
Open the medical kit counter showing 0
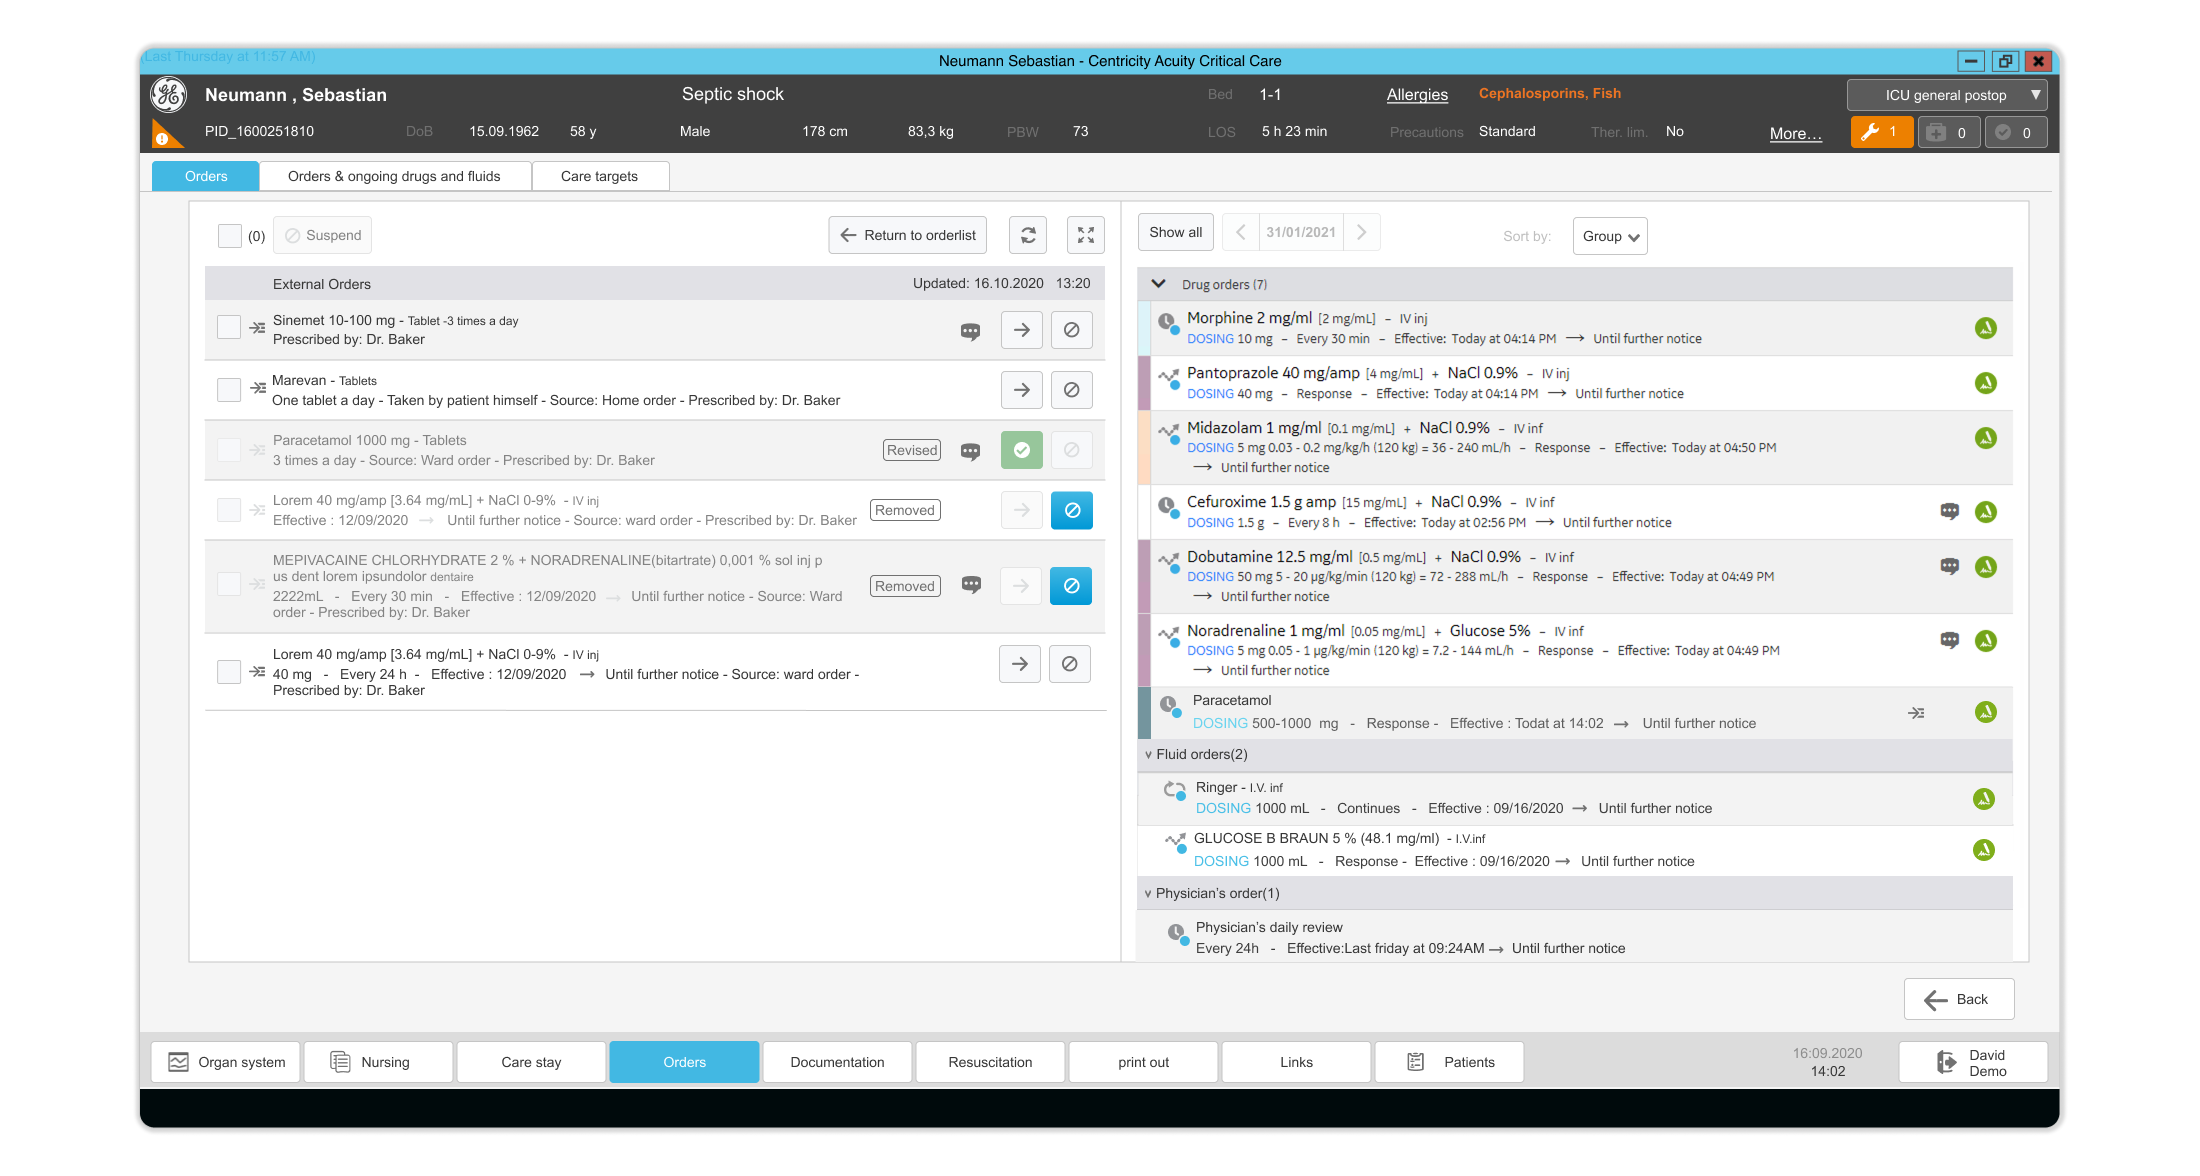point(1949,132)
